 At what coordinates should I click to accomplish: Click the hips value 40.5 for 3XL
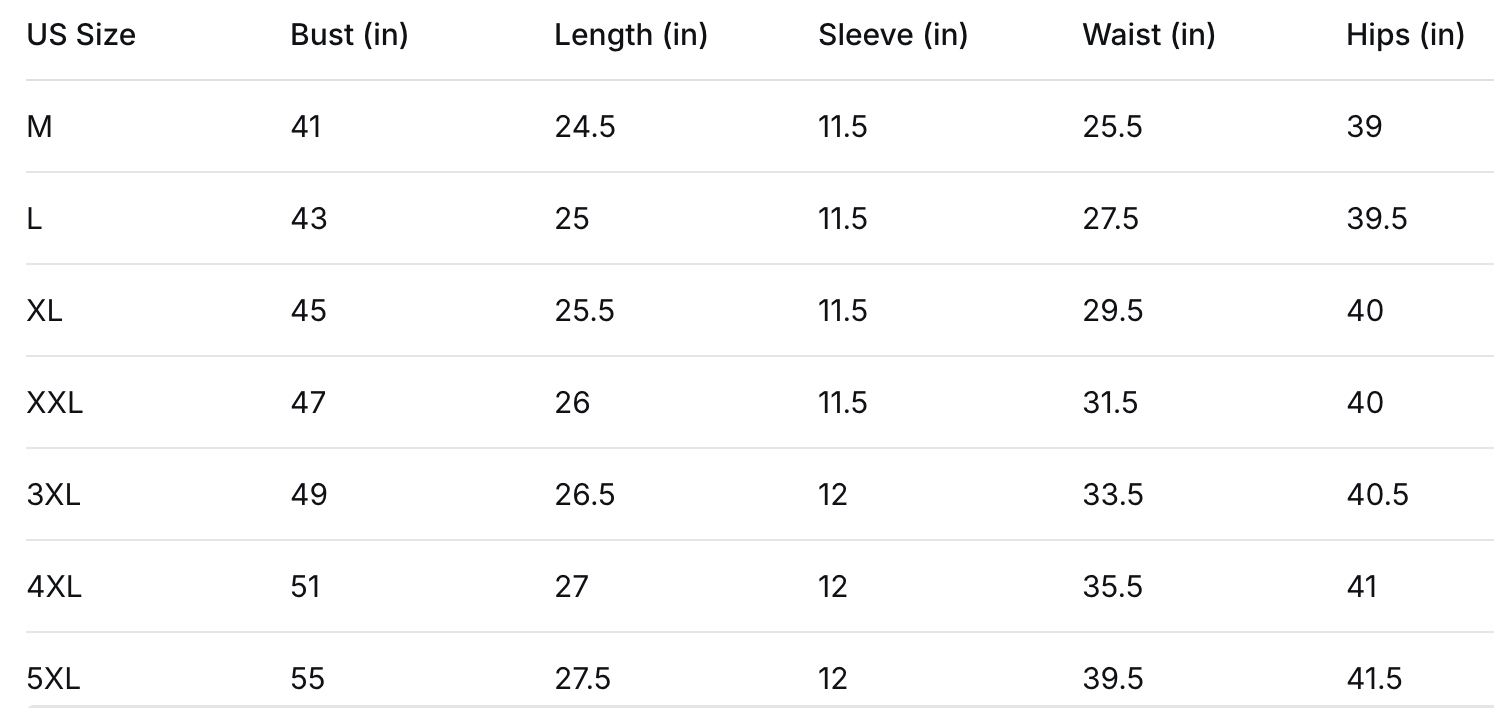pos(1377,495)
